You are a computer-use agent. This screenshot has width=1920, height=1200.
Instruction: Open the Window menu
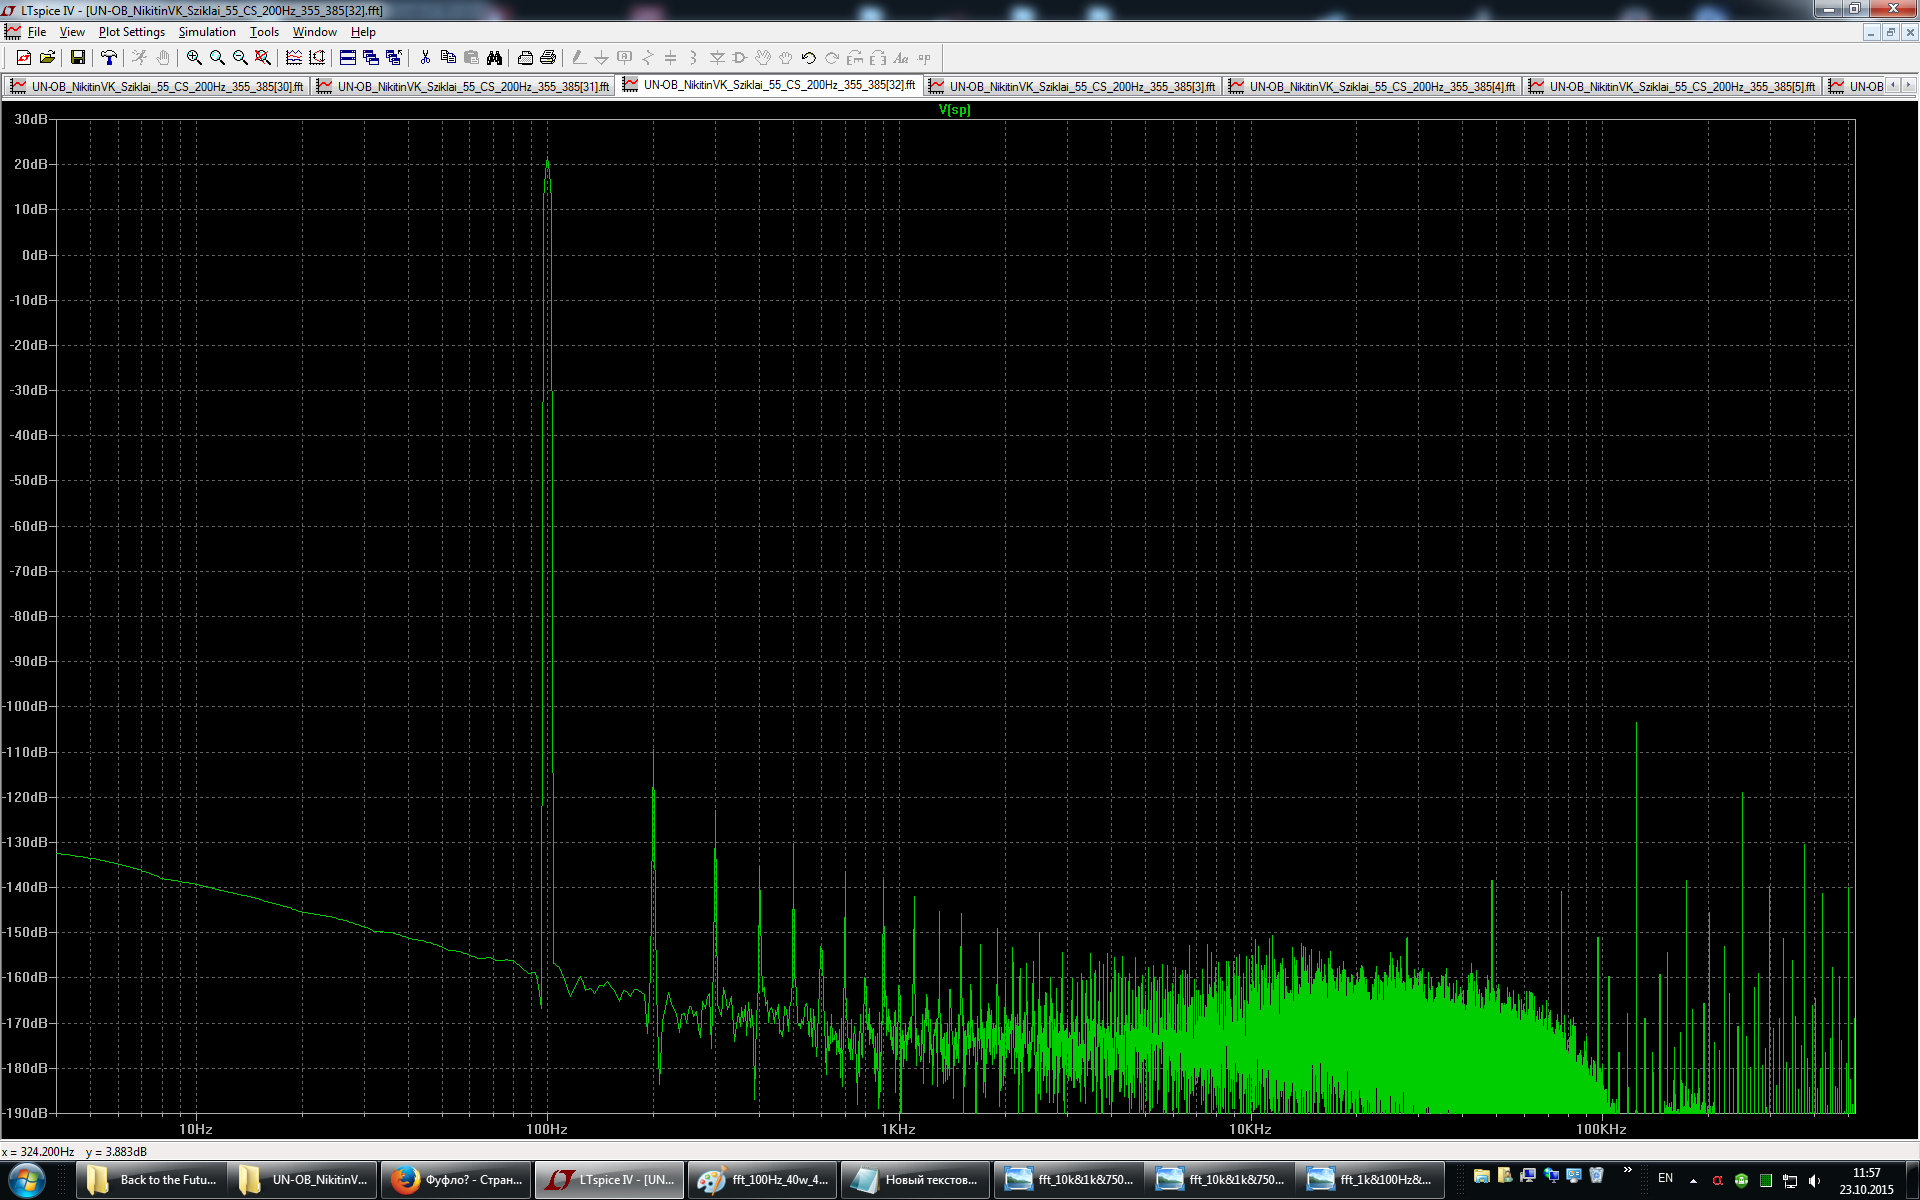314,32
